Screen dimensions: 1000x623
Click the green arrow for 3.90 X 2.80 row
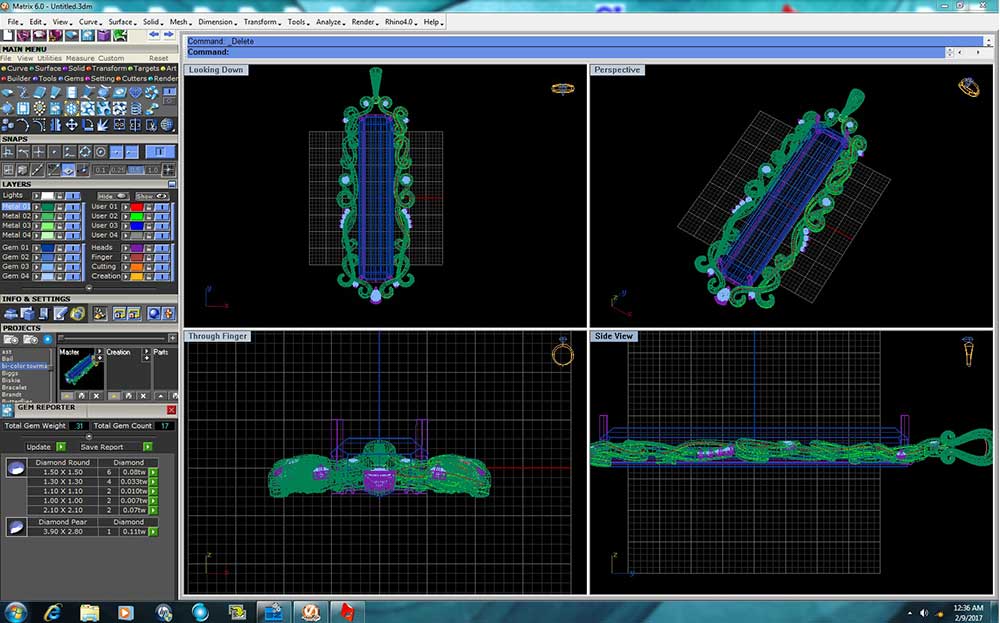[x=153, y=531]
